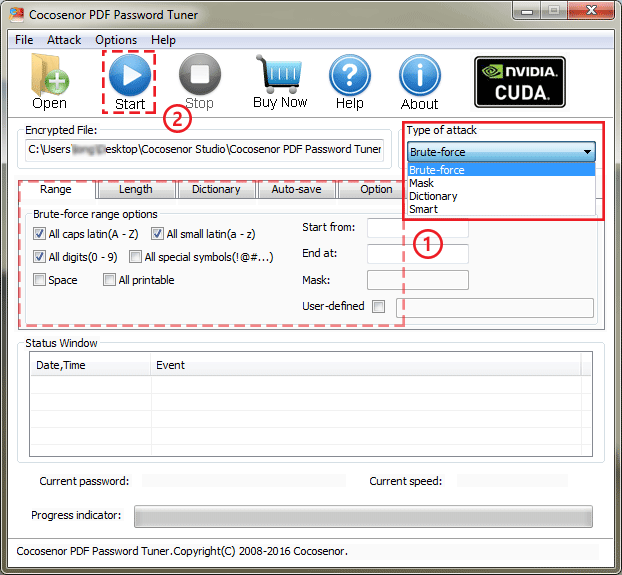This screenshot has height=575, width=622.
Task: Click the Date,Time column header
Action: tap(90, 365)
